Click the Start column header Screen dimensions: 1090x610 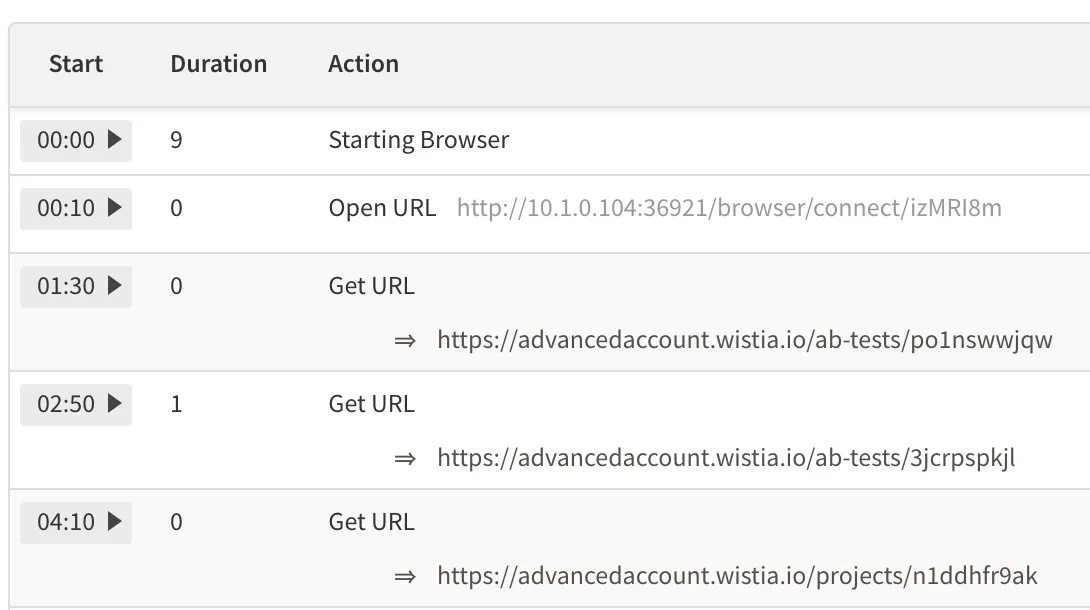76,64
